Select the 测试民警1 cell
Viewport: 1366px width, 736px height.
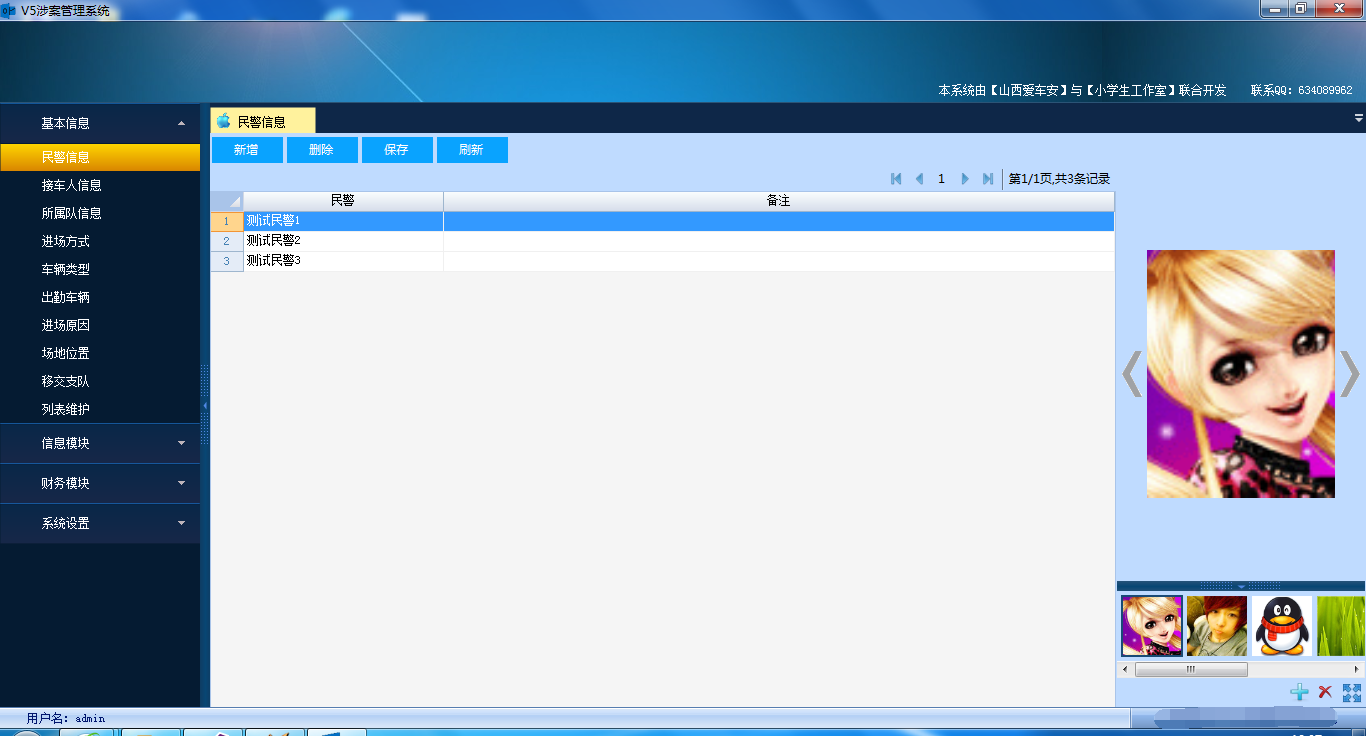click(x=343, y=221)
